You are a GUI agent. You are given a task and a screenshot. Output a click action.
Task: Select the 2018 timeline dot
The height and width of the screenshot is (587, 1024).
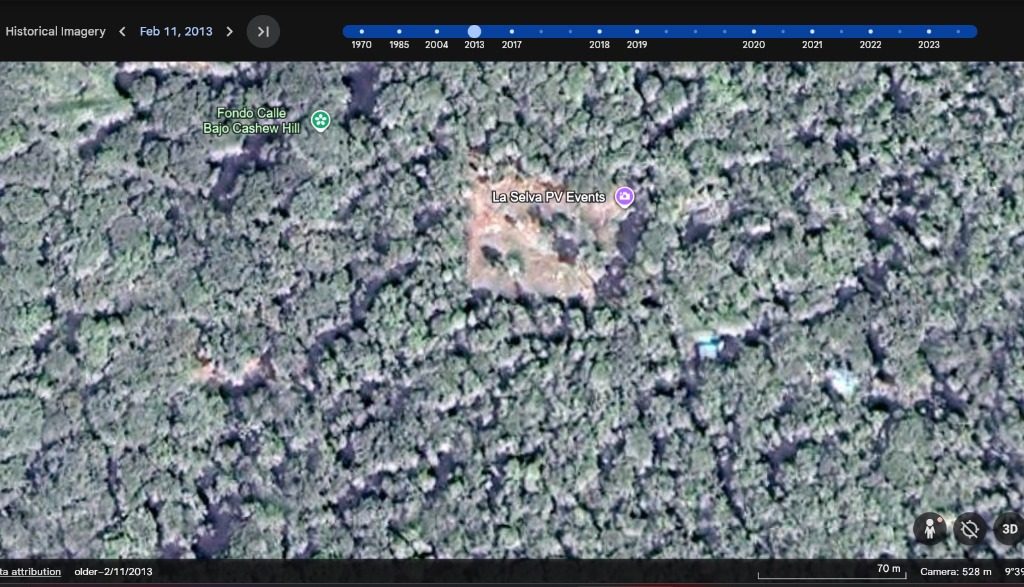point(600,32)
